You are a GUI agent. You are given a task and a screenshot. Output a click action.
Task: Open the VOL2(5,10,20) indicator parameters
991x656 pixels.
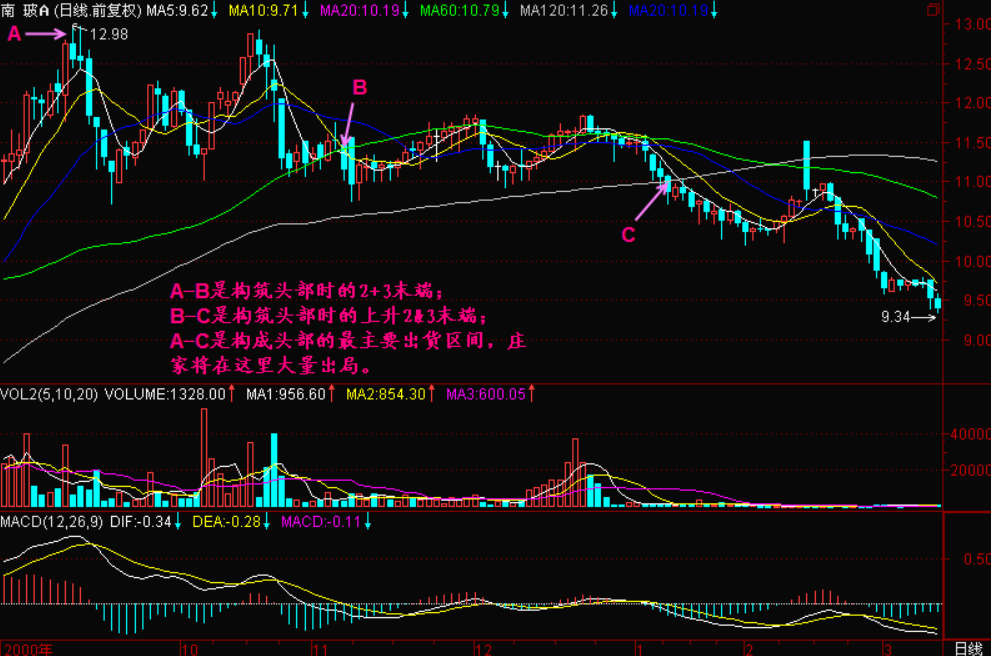pyautogui.click(x=48, y=394)
